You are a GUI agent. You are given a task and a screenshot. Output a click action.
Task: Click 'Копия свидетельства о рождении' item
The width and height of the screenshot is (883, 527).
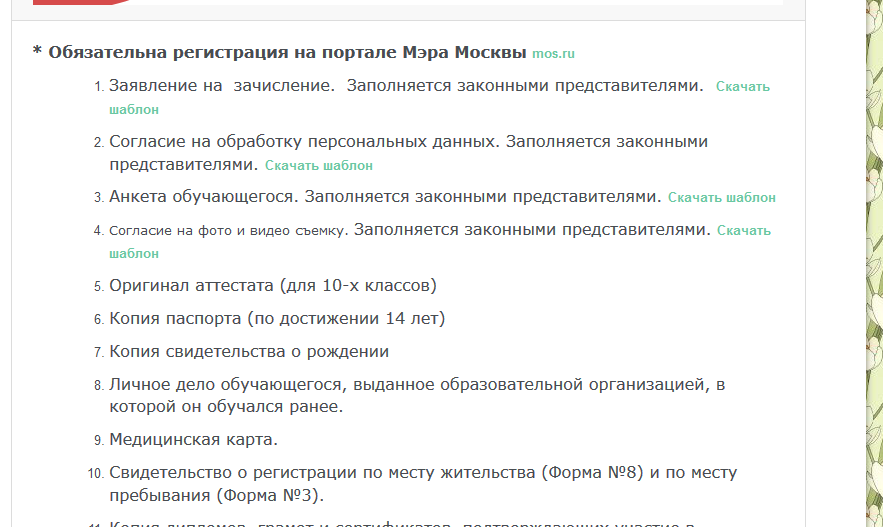(x=249, y=352)
